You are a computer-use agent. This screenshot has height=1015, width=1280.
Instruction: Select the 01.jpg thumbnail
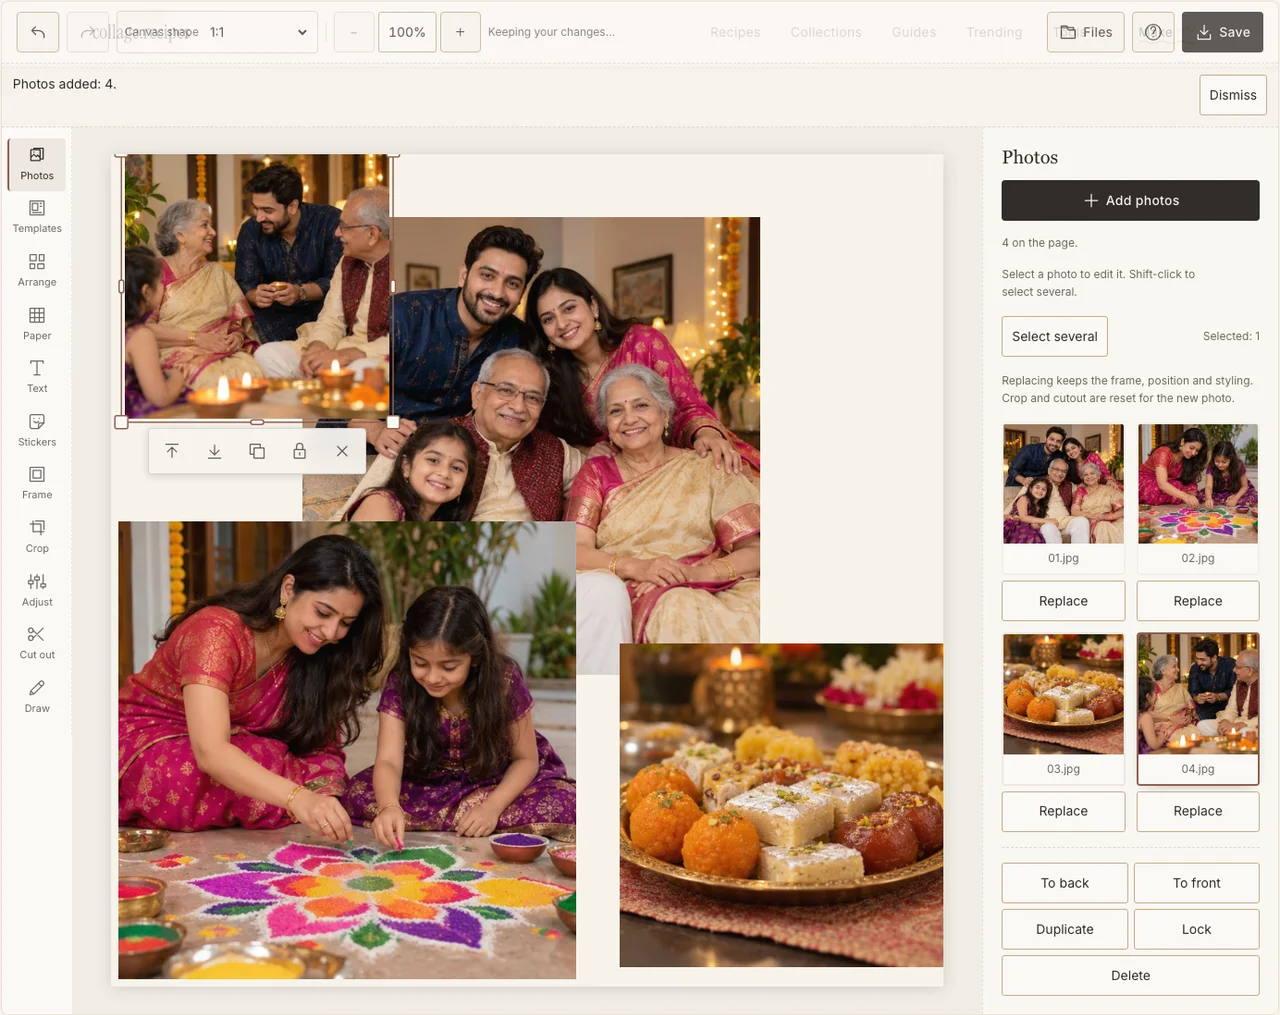point(1063,497)
